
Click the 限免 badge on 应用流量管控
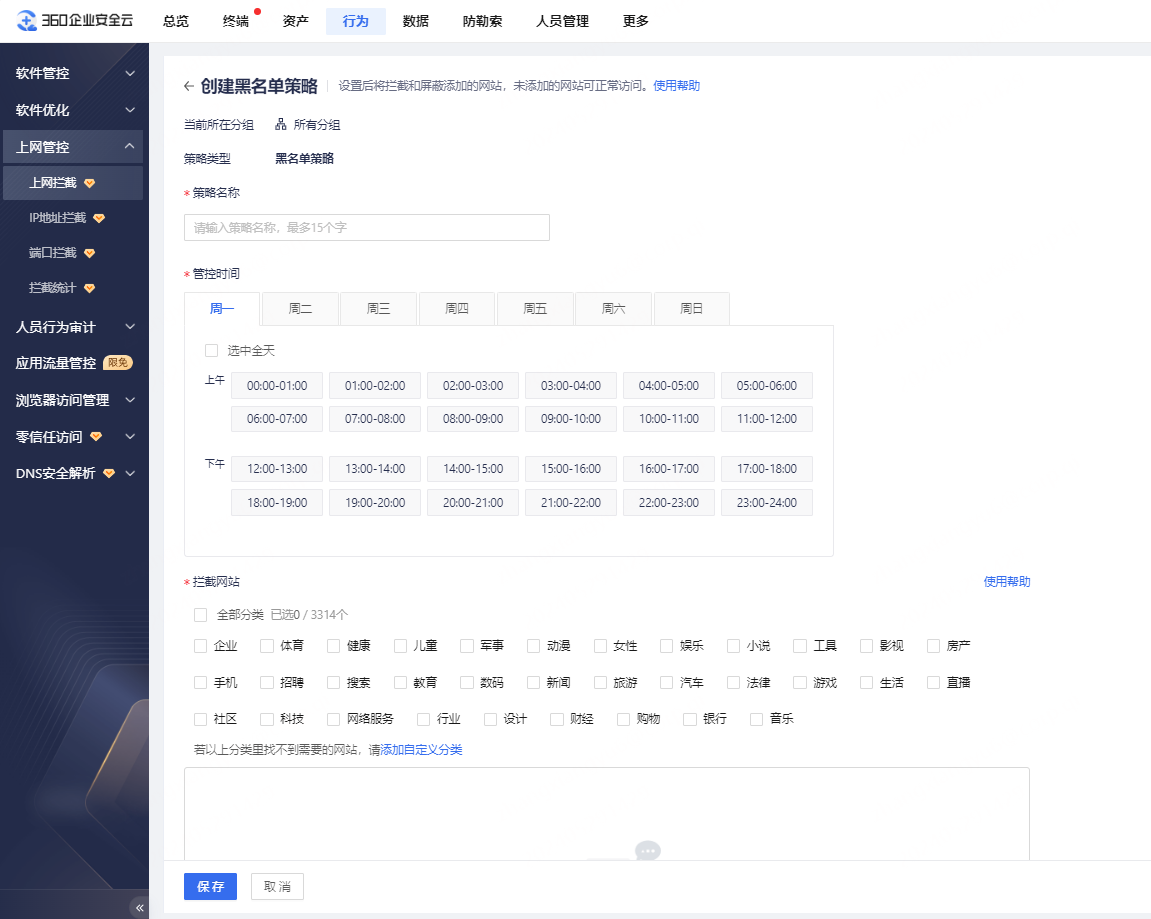pos(117,363)
